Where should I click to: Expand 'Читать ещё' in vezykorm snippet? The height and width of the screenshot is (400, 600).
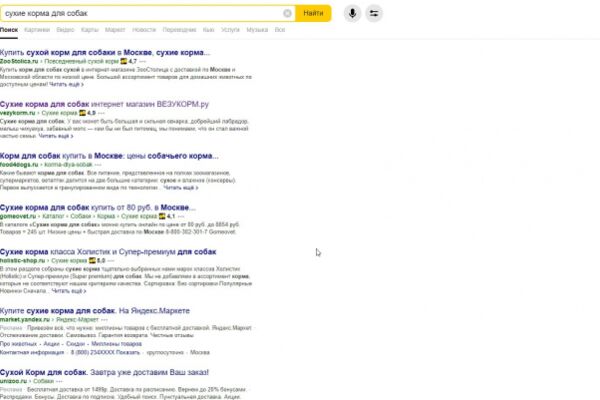[56, 136]
